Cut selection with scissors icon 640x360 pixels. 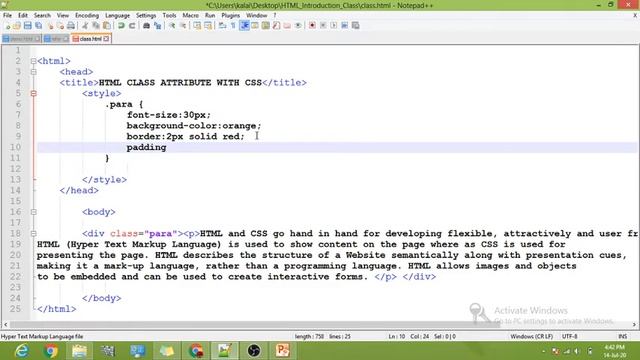(85, 25)
